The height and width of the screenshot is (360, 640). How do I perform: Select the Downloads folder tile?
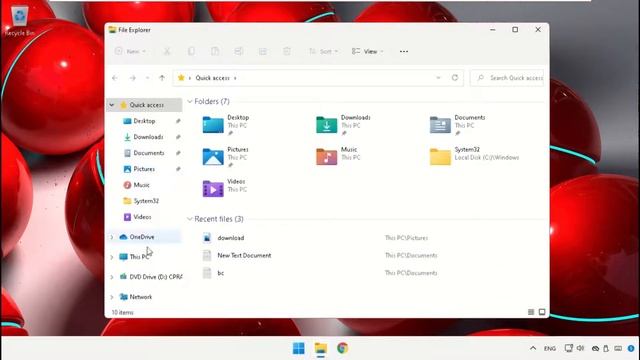tap(343, 125)
